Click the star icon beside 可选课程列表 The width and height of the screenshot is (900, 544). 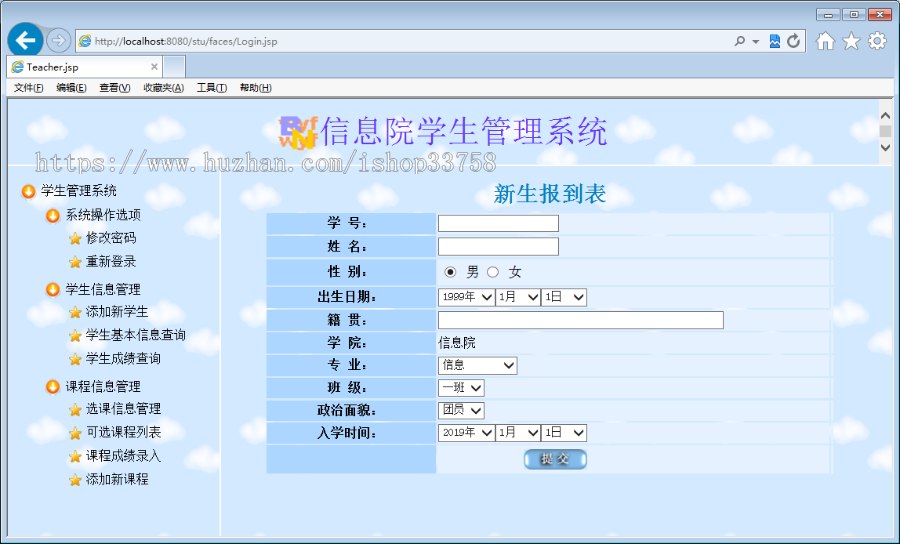(75, 433)
